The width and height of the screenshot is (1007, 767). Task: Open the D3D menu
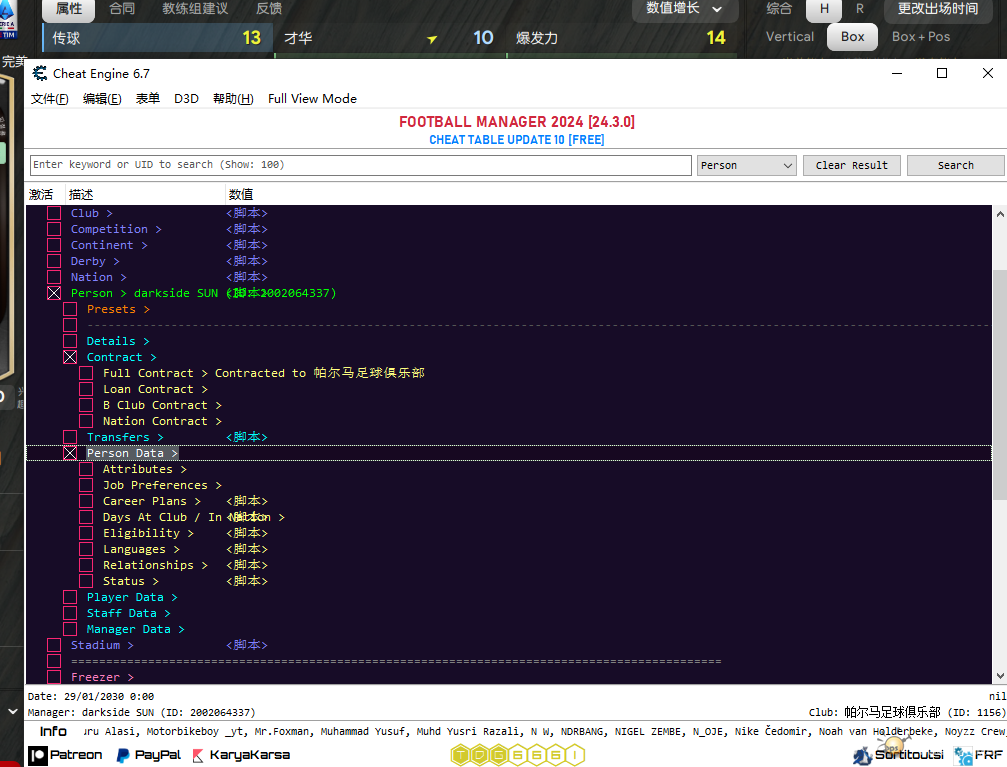tap(186, 99)
